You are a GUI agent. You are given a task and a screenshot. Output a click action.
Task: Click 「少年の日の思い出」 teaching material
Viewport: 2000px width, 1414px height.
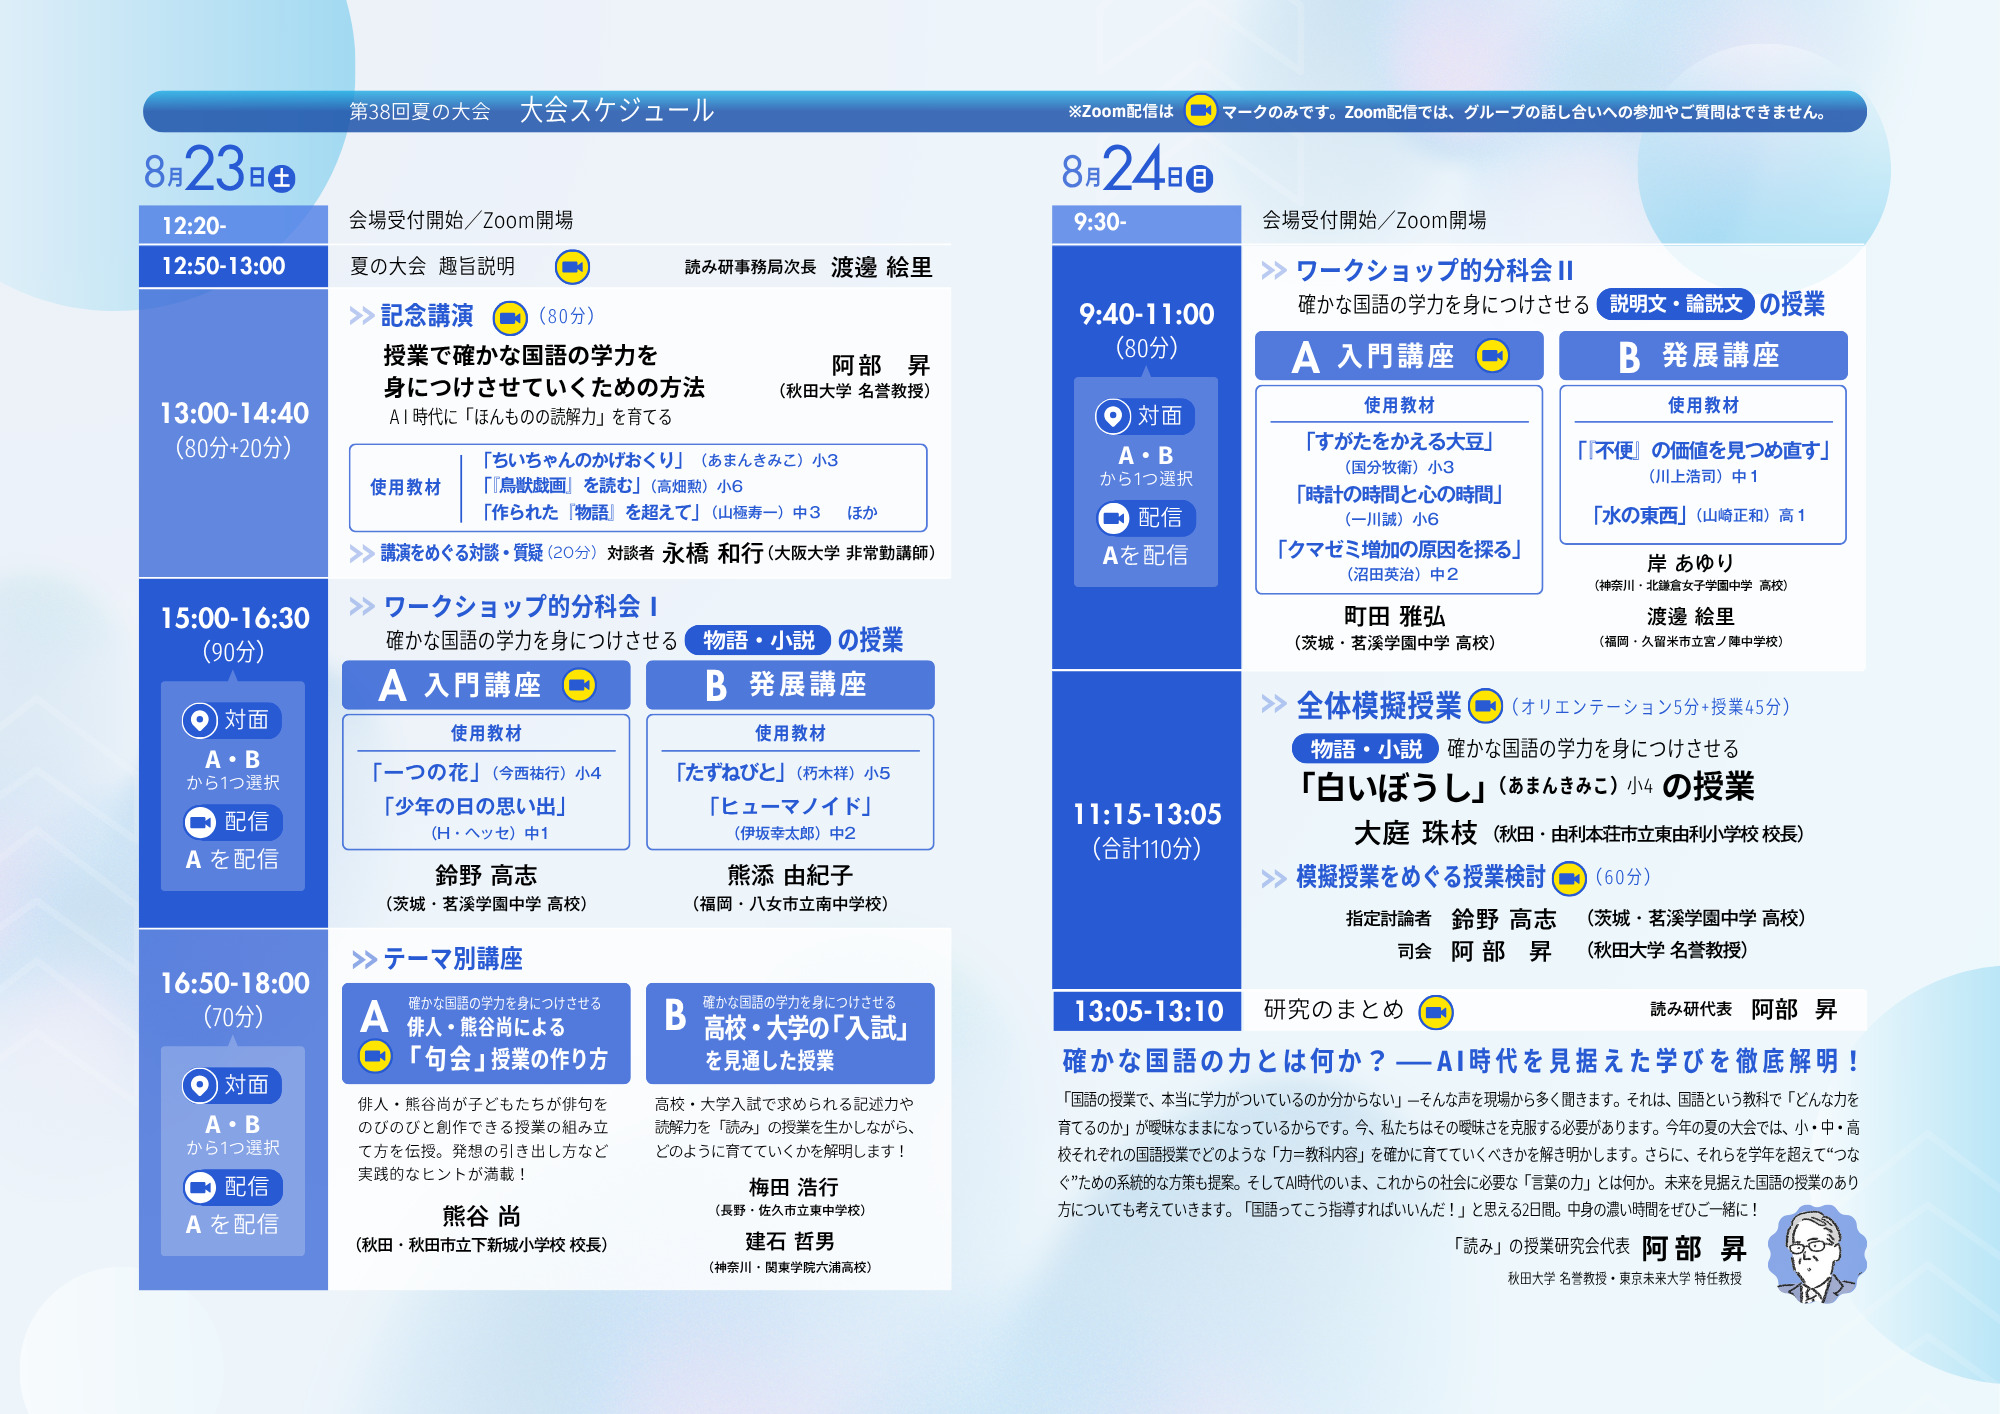pos(474,806)
